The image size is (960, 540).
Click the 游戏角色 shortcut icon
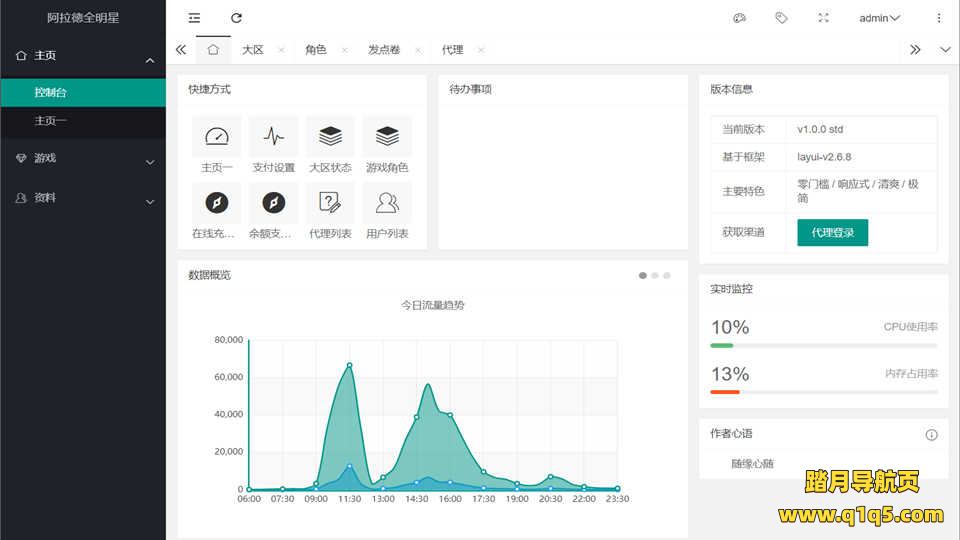[387, 137]
